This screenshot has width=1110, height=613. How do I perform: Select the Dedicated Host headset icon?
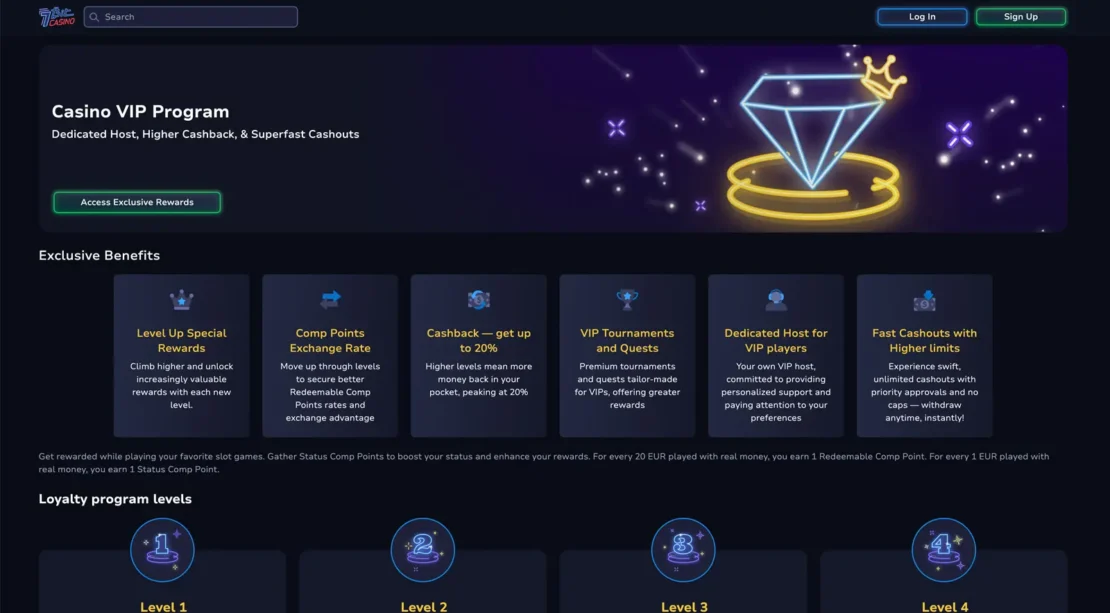776,300
